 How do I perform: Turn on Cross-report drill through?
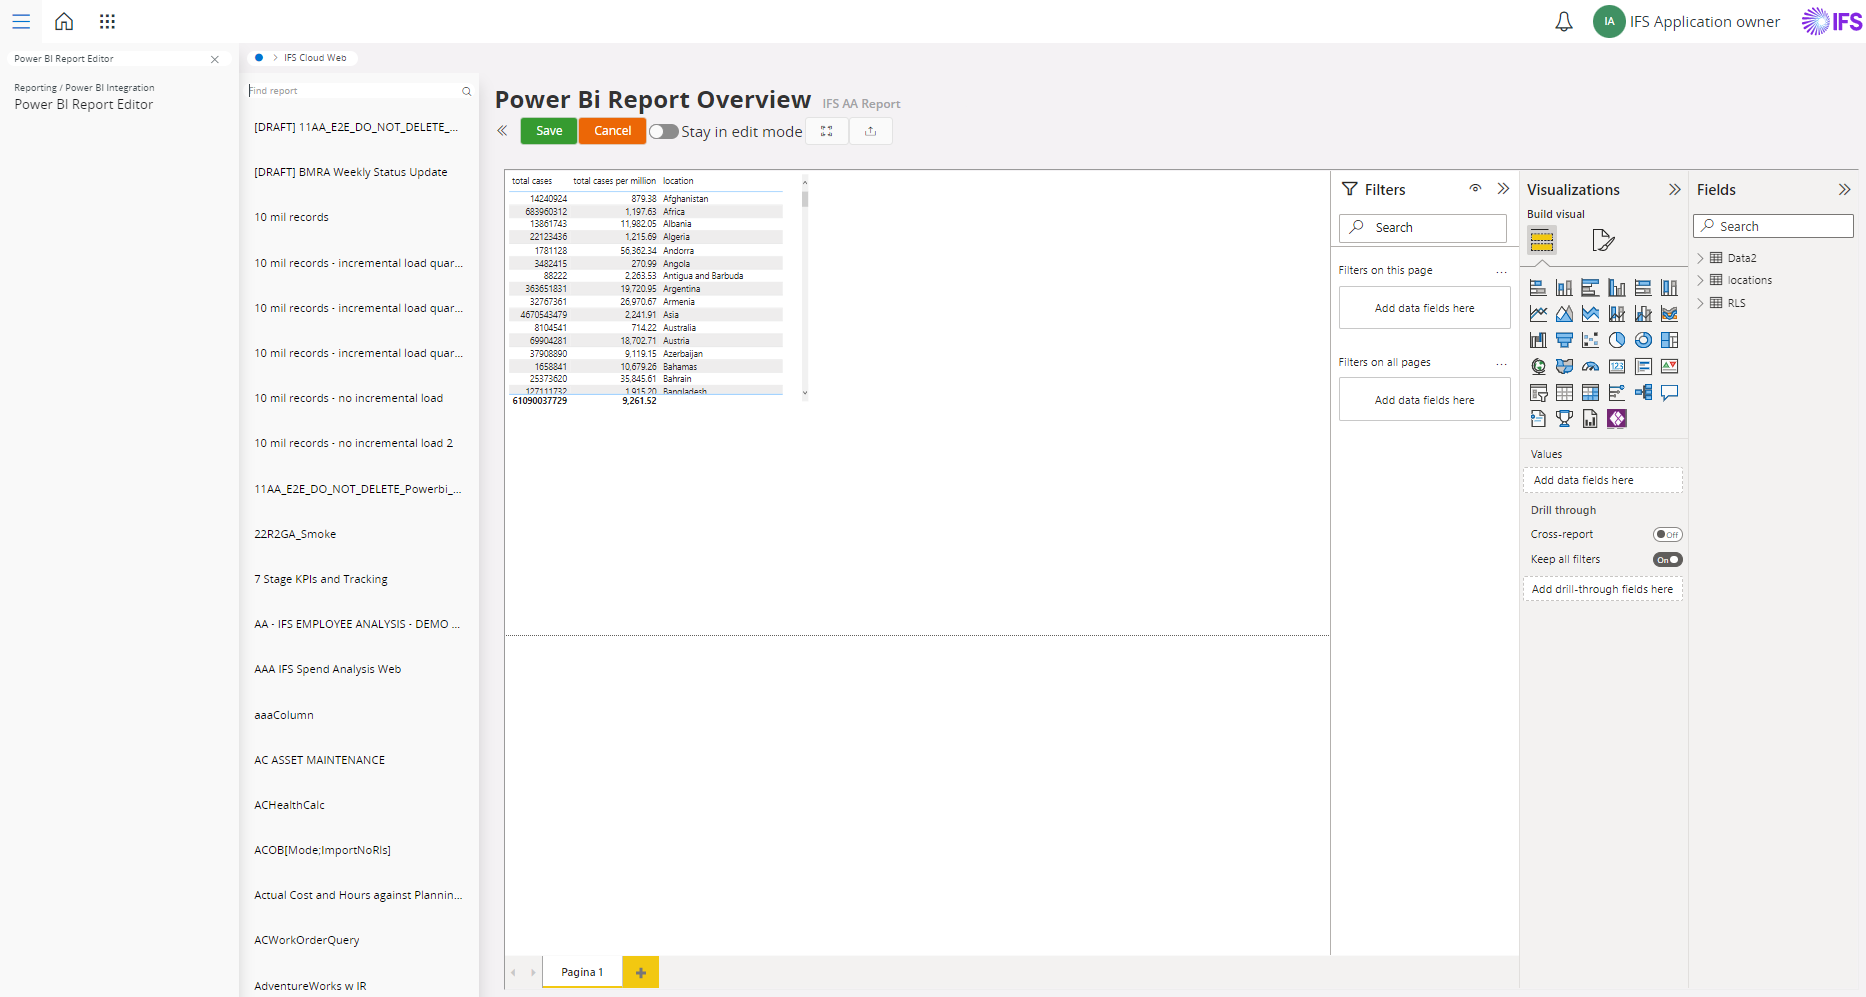[x=1667, y=534]
